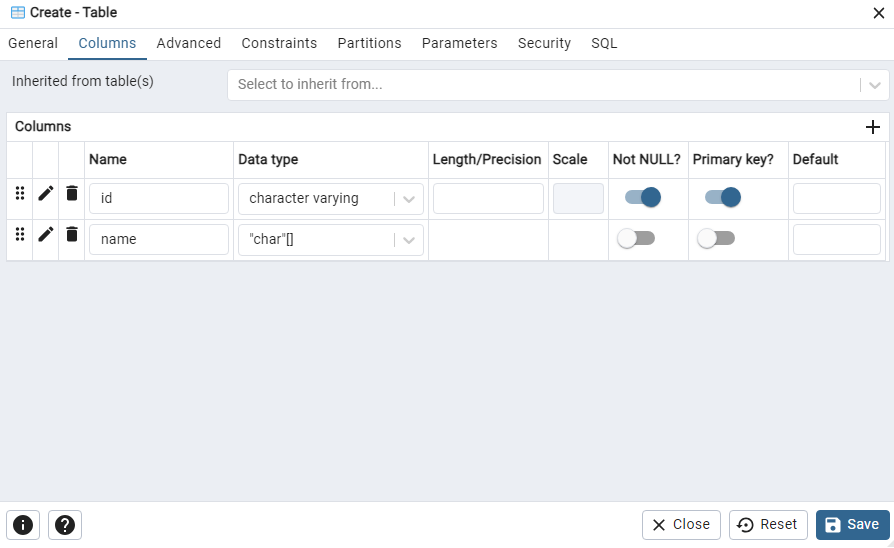Enable Primary key for name column
894x548 pixels.
pos(716,238)
